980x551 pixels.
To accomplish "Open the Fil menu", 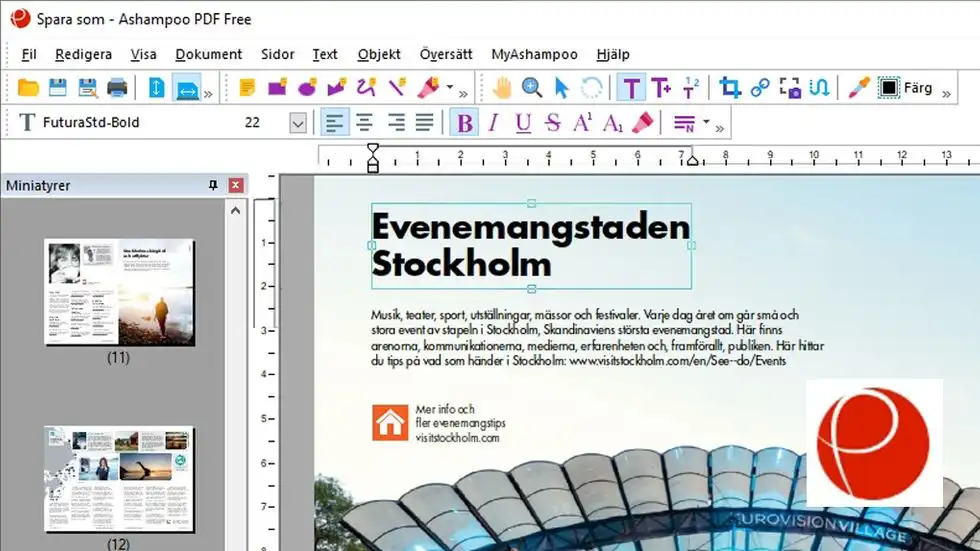I will (x=29, y=54).
